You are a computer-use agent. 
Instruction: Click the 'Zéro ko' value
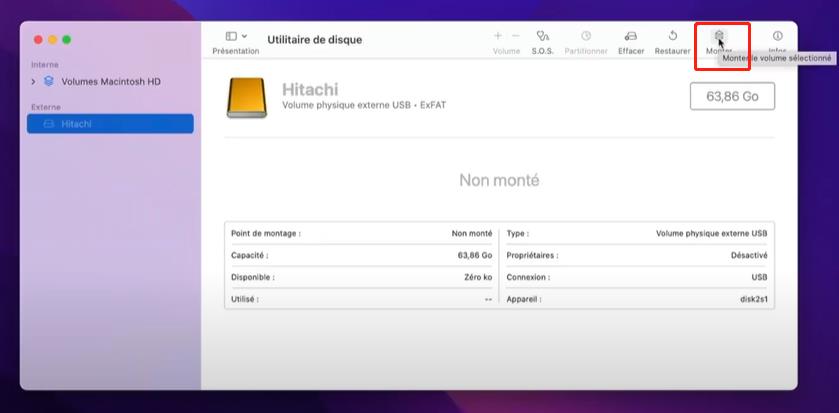coord(478,278)
